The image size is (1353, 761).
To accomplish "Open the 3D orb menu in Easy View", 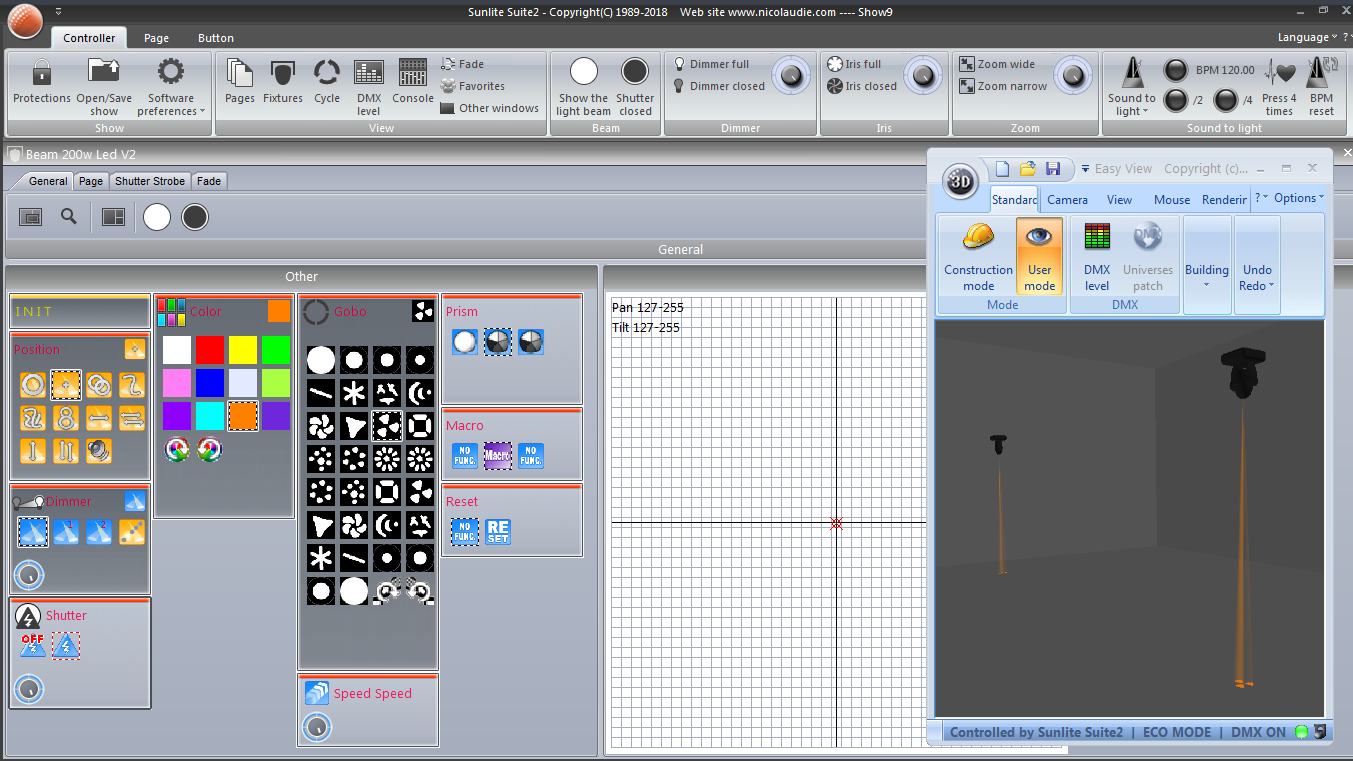I will 960,182.
